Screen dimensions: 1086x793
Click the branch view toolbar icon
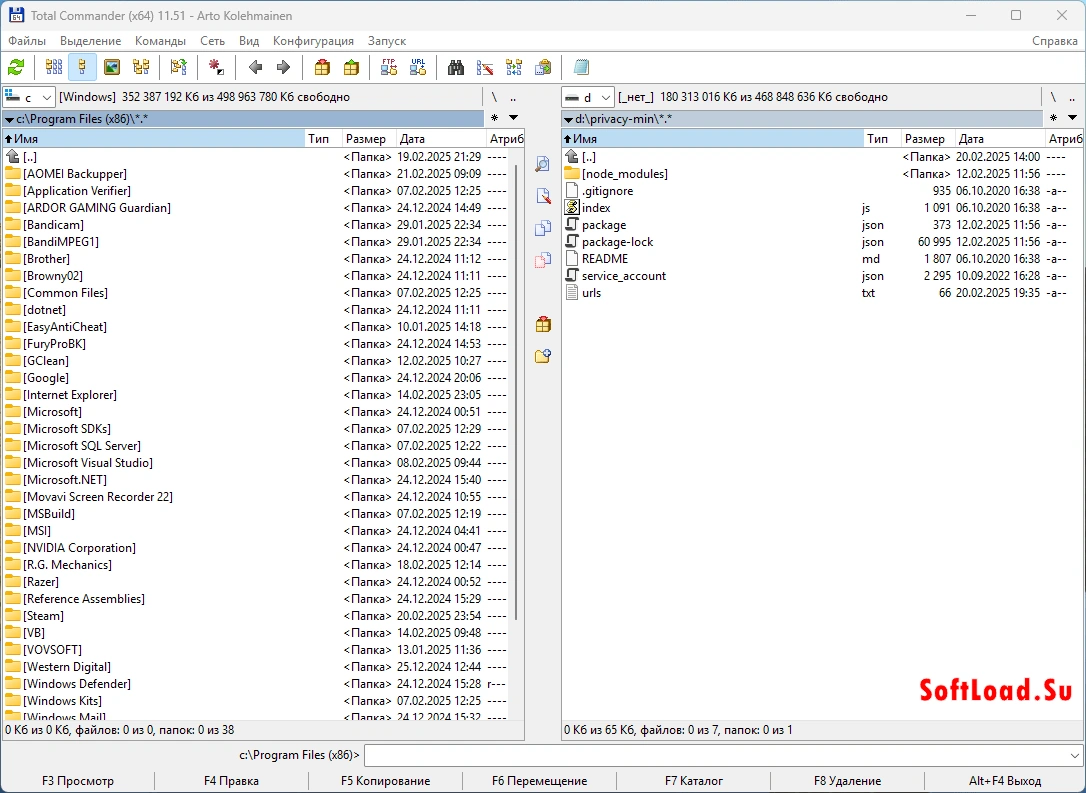pos(179,68)
